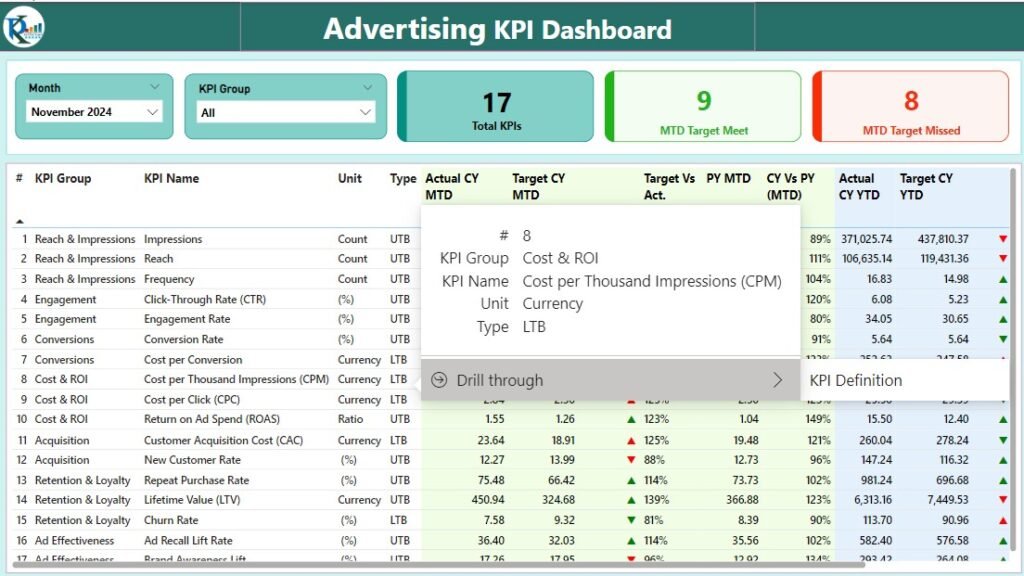Open the KPI Group dropdown showing All

pyautogui.click(x=283, y=110)
